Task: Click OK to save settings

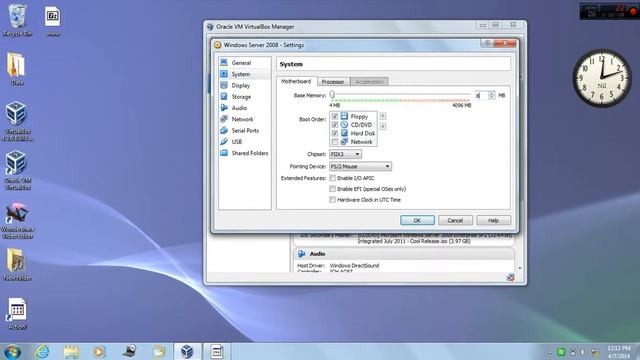Action: point(417,220)
